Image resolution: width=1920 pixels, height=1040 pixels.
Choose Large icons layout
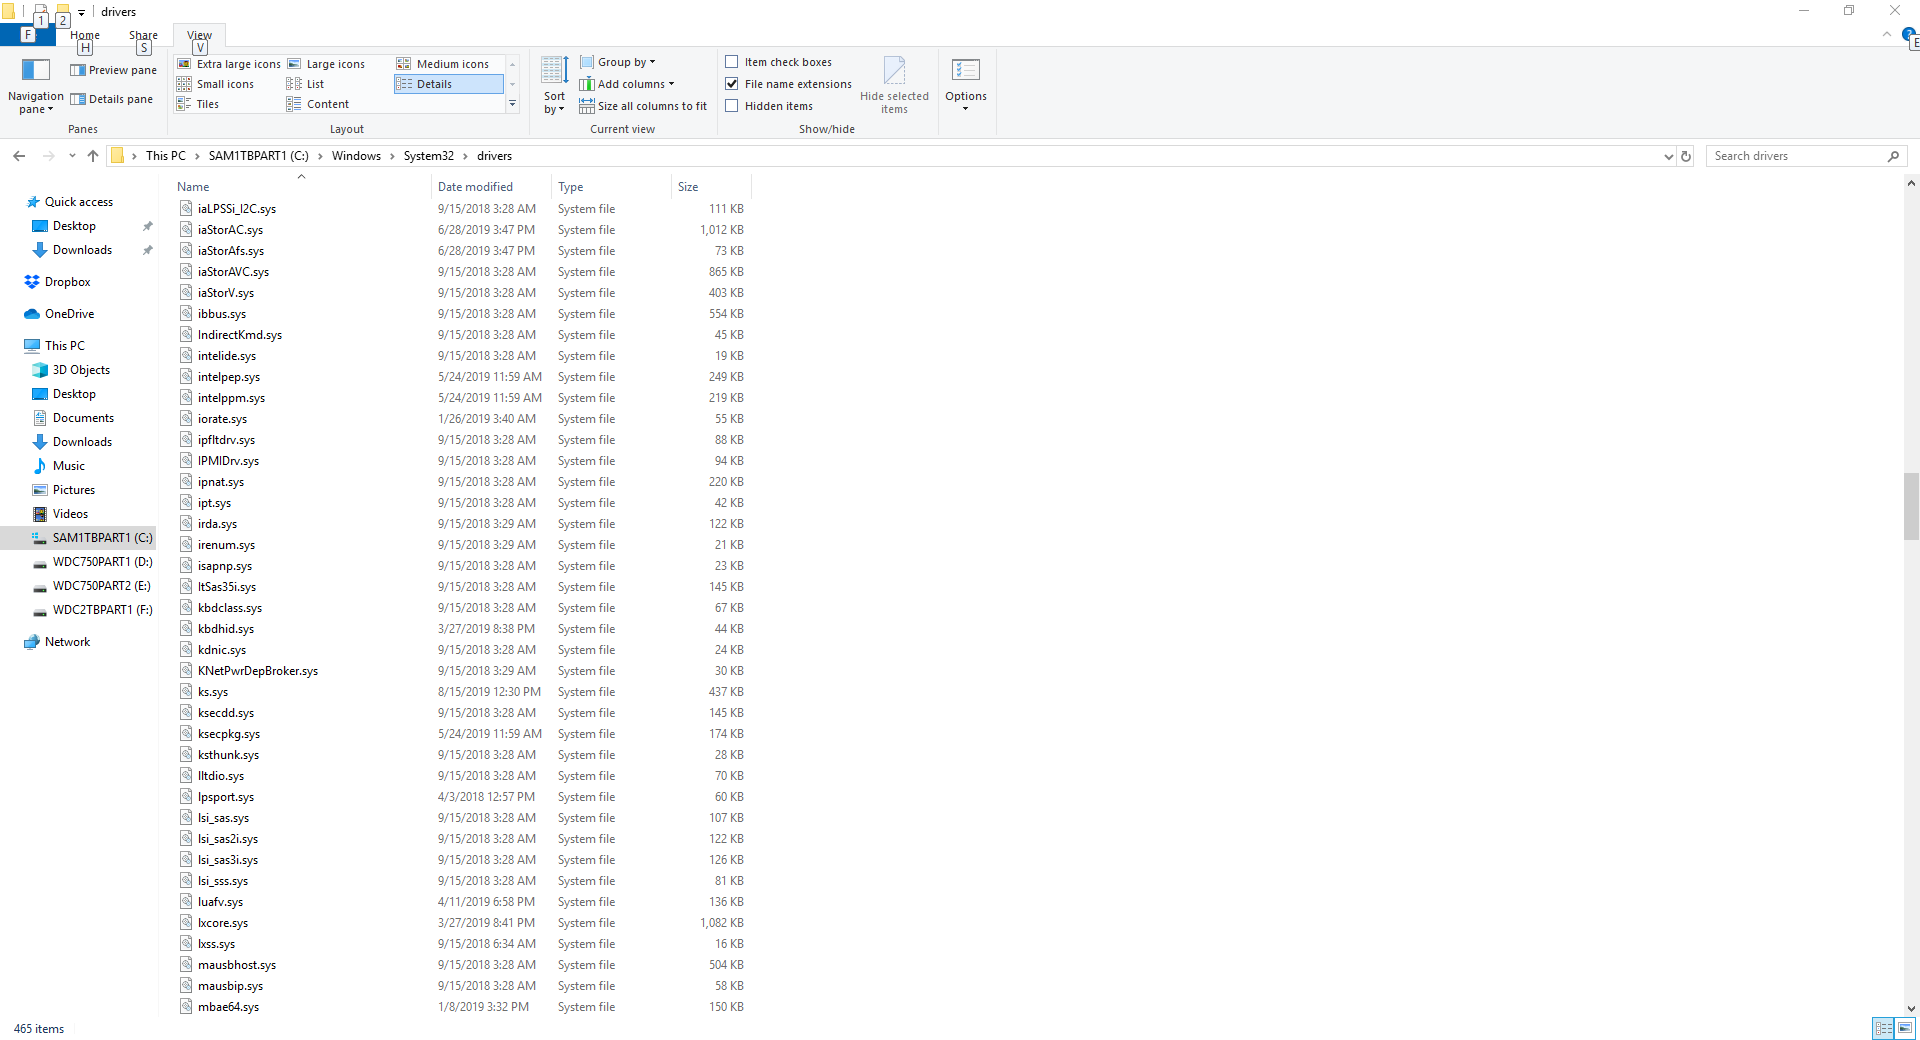coord(326,64)
